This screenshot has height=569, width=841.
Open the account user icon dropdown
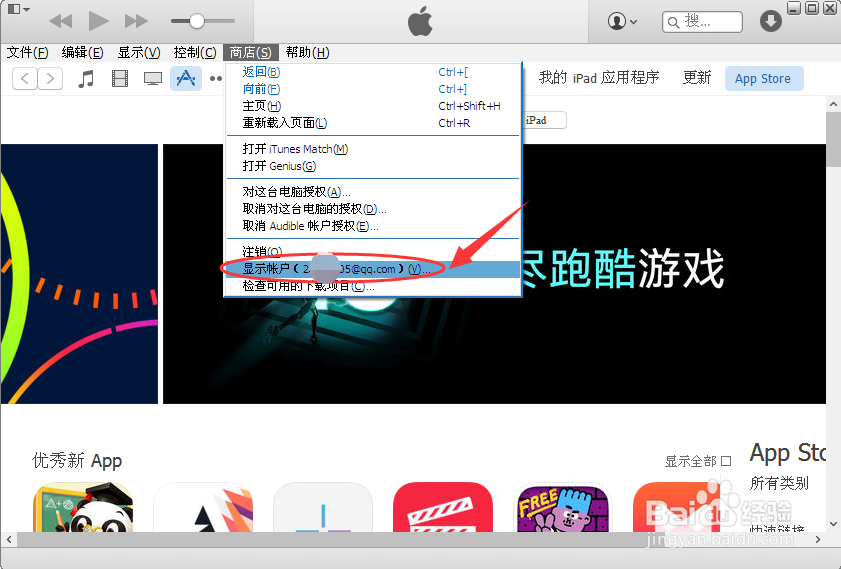622,21
